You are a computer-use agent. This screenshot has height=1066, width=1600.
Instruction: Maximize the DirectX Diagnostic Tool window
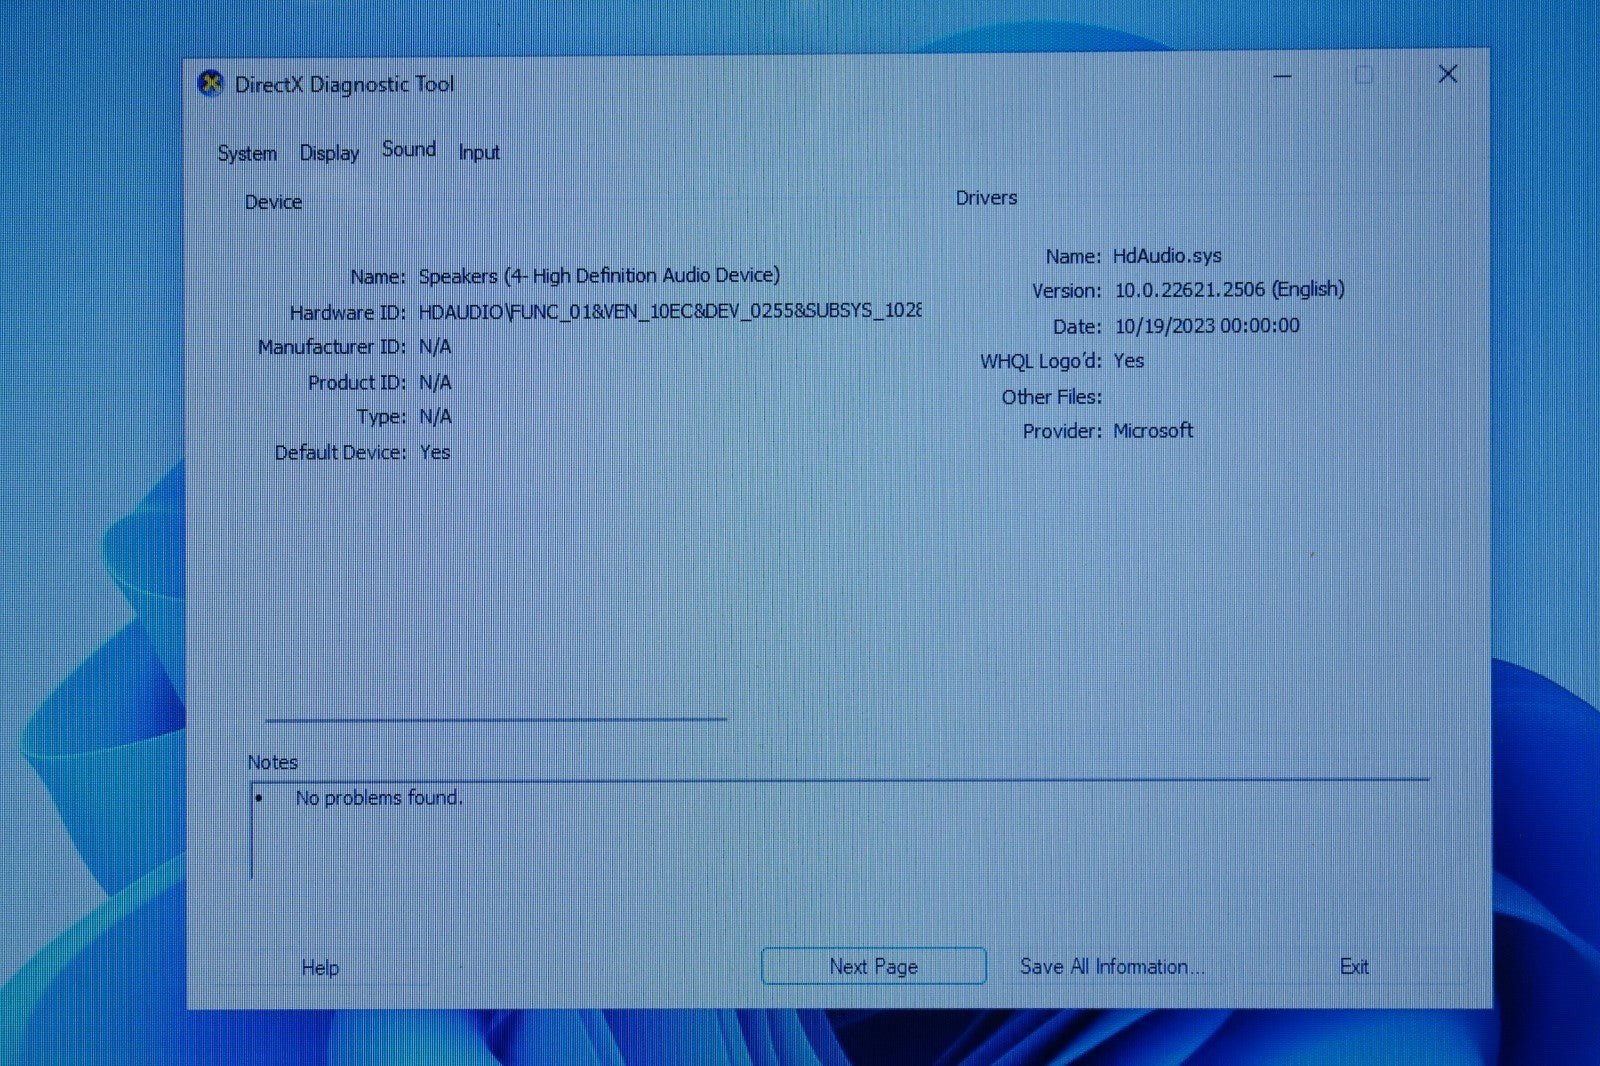1364,75
